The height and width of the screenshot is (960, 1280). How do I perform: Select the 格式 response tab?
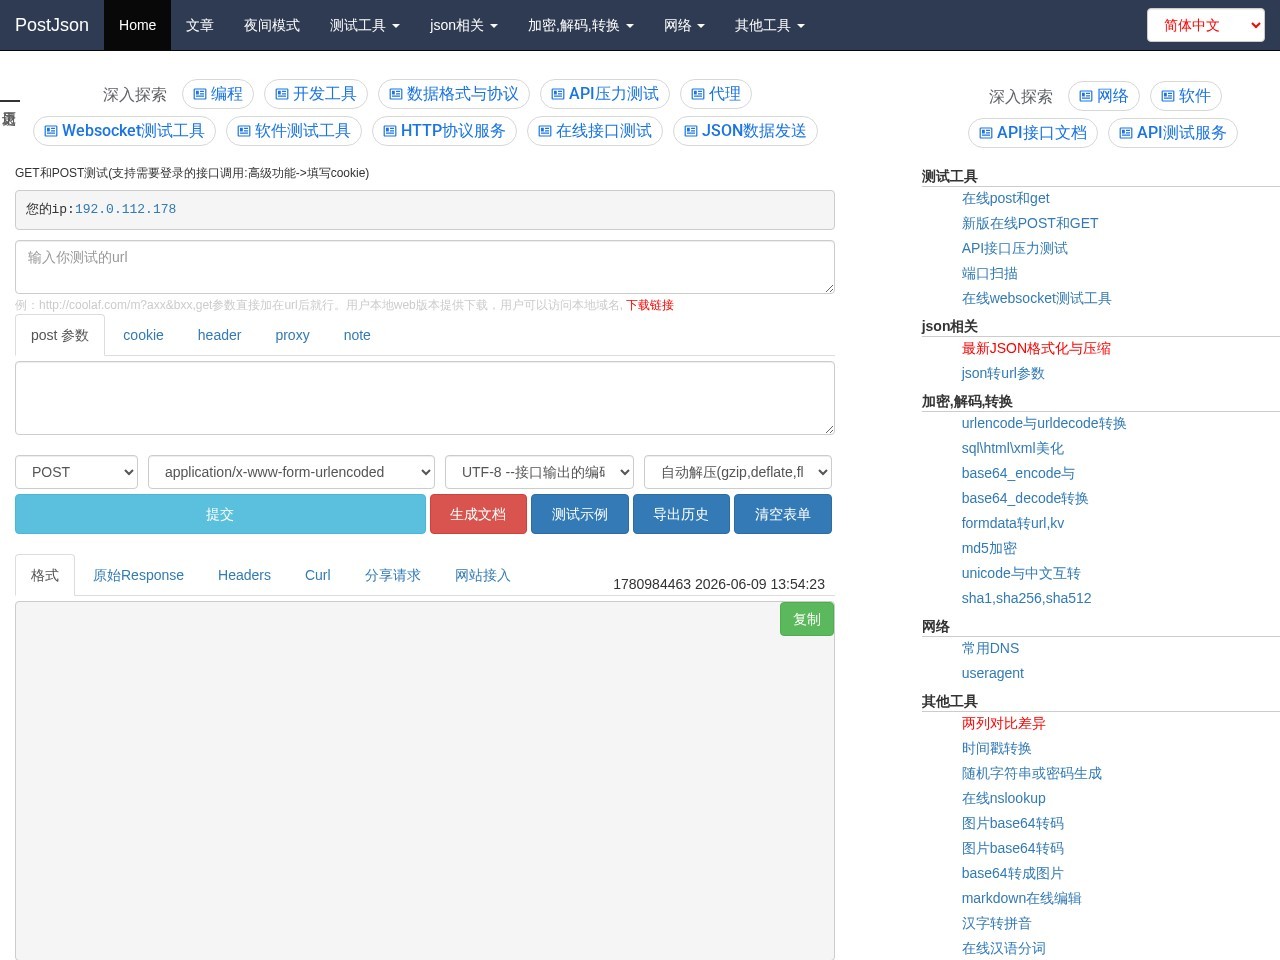[x=45, y=575]
